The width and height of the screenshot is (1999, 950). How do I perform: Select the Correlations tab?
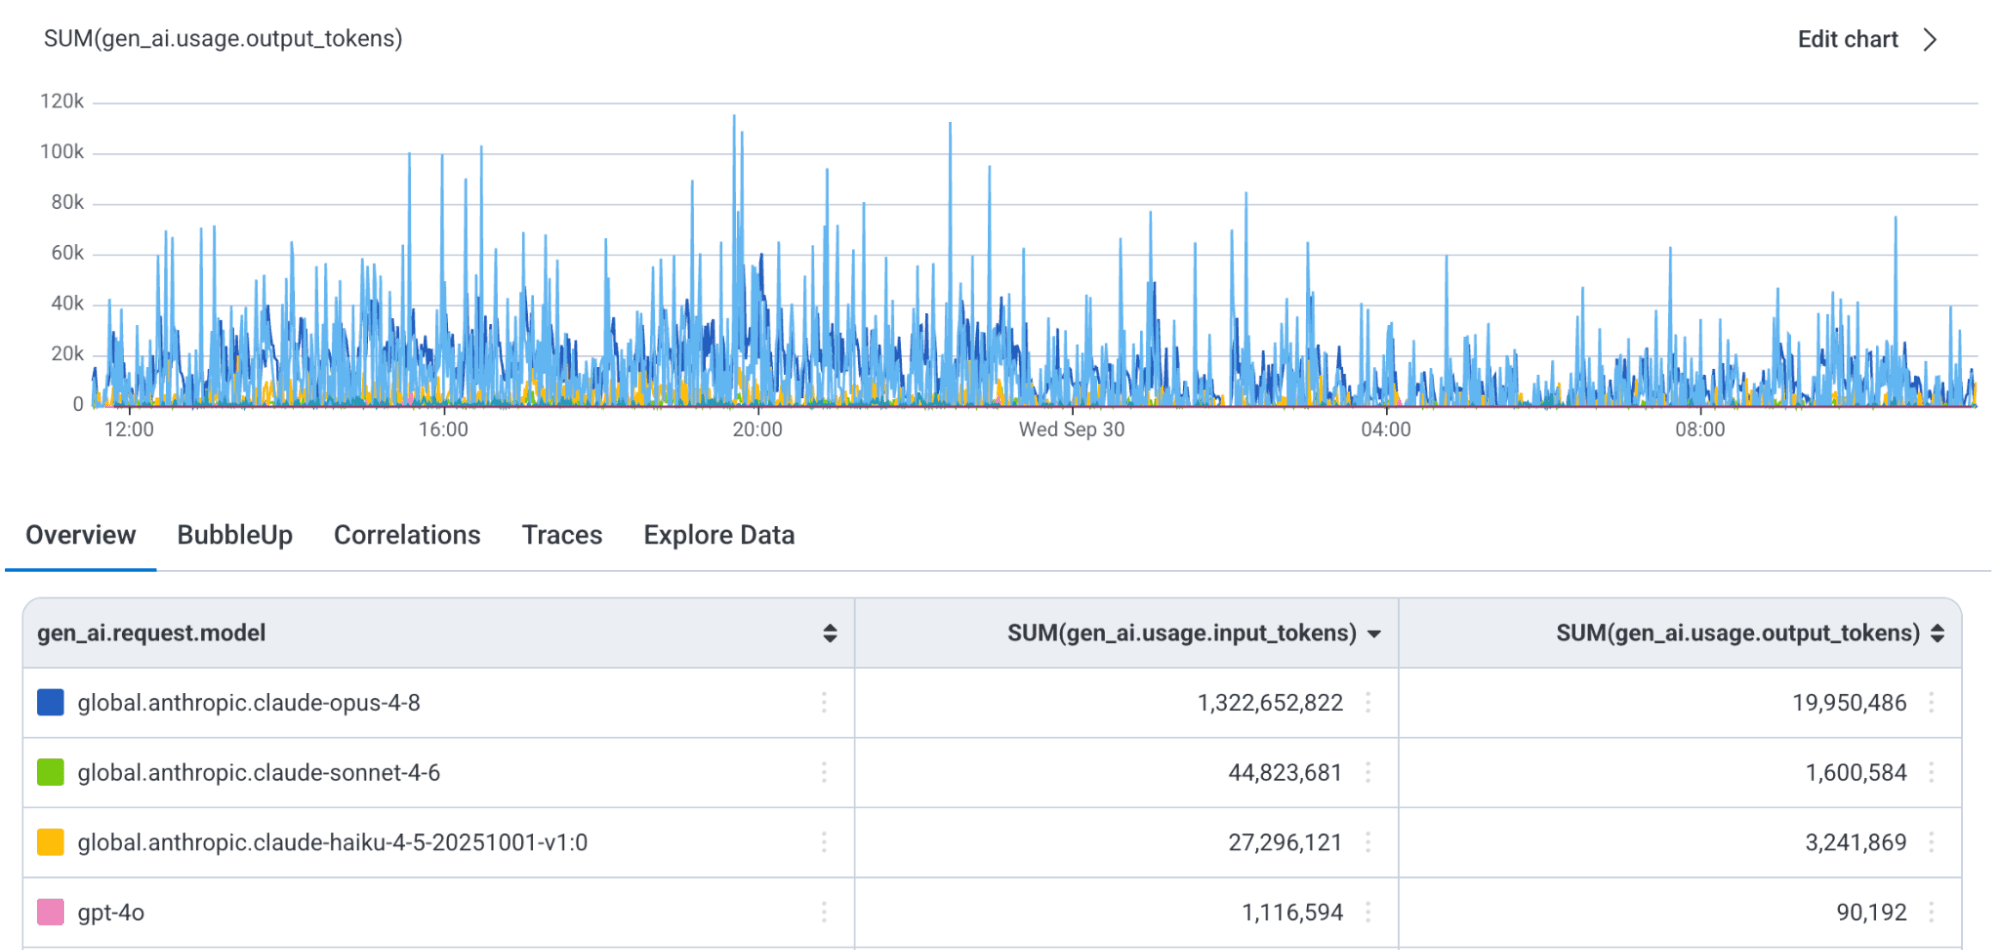(407, 535)
